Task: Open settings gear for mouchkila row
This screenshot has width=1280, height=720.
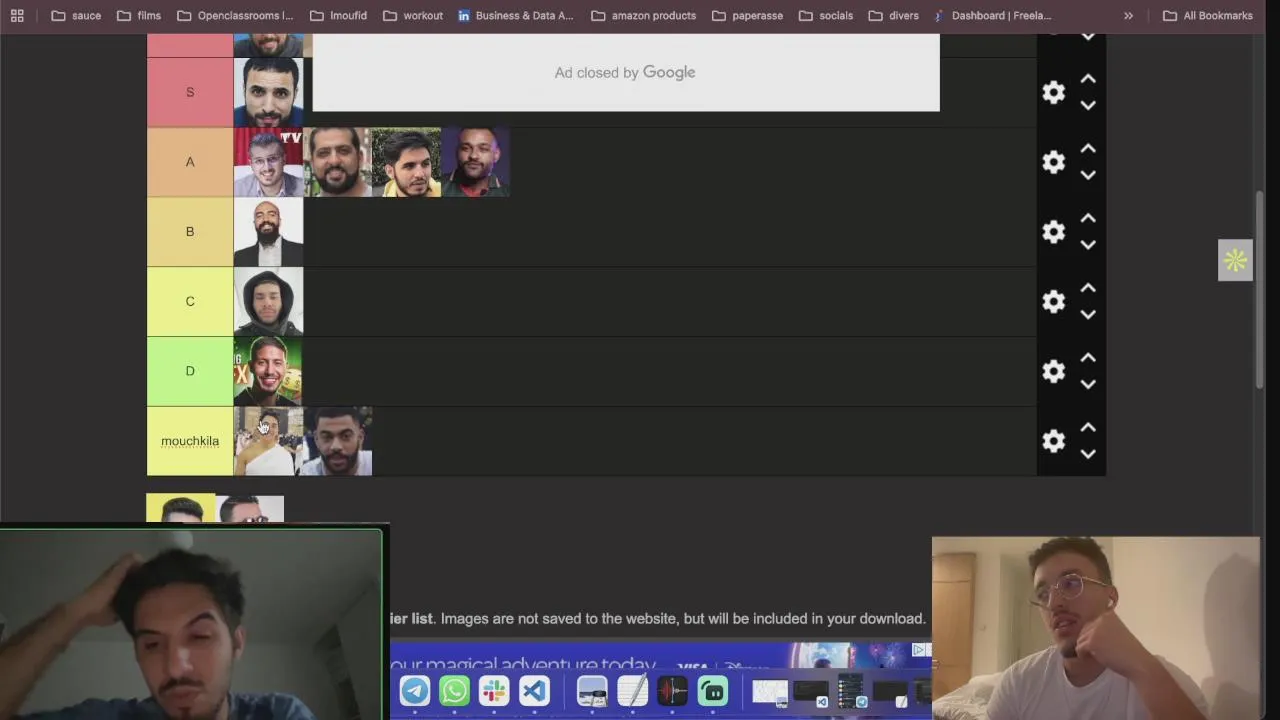Action: point(1053,441)
